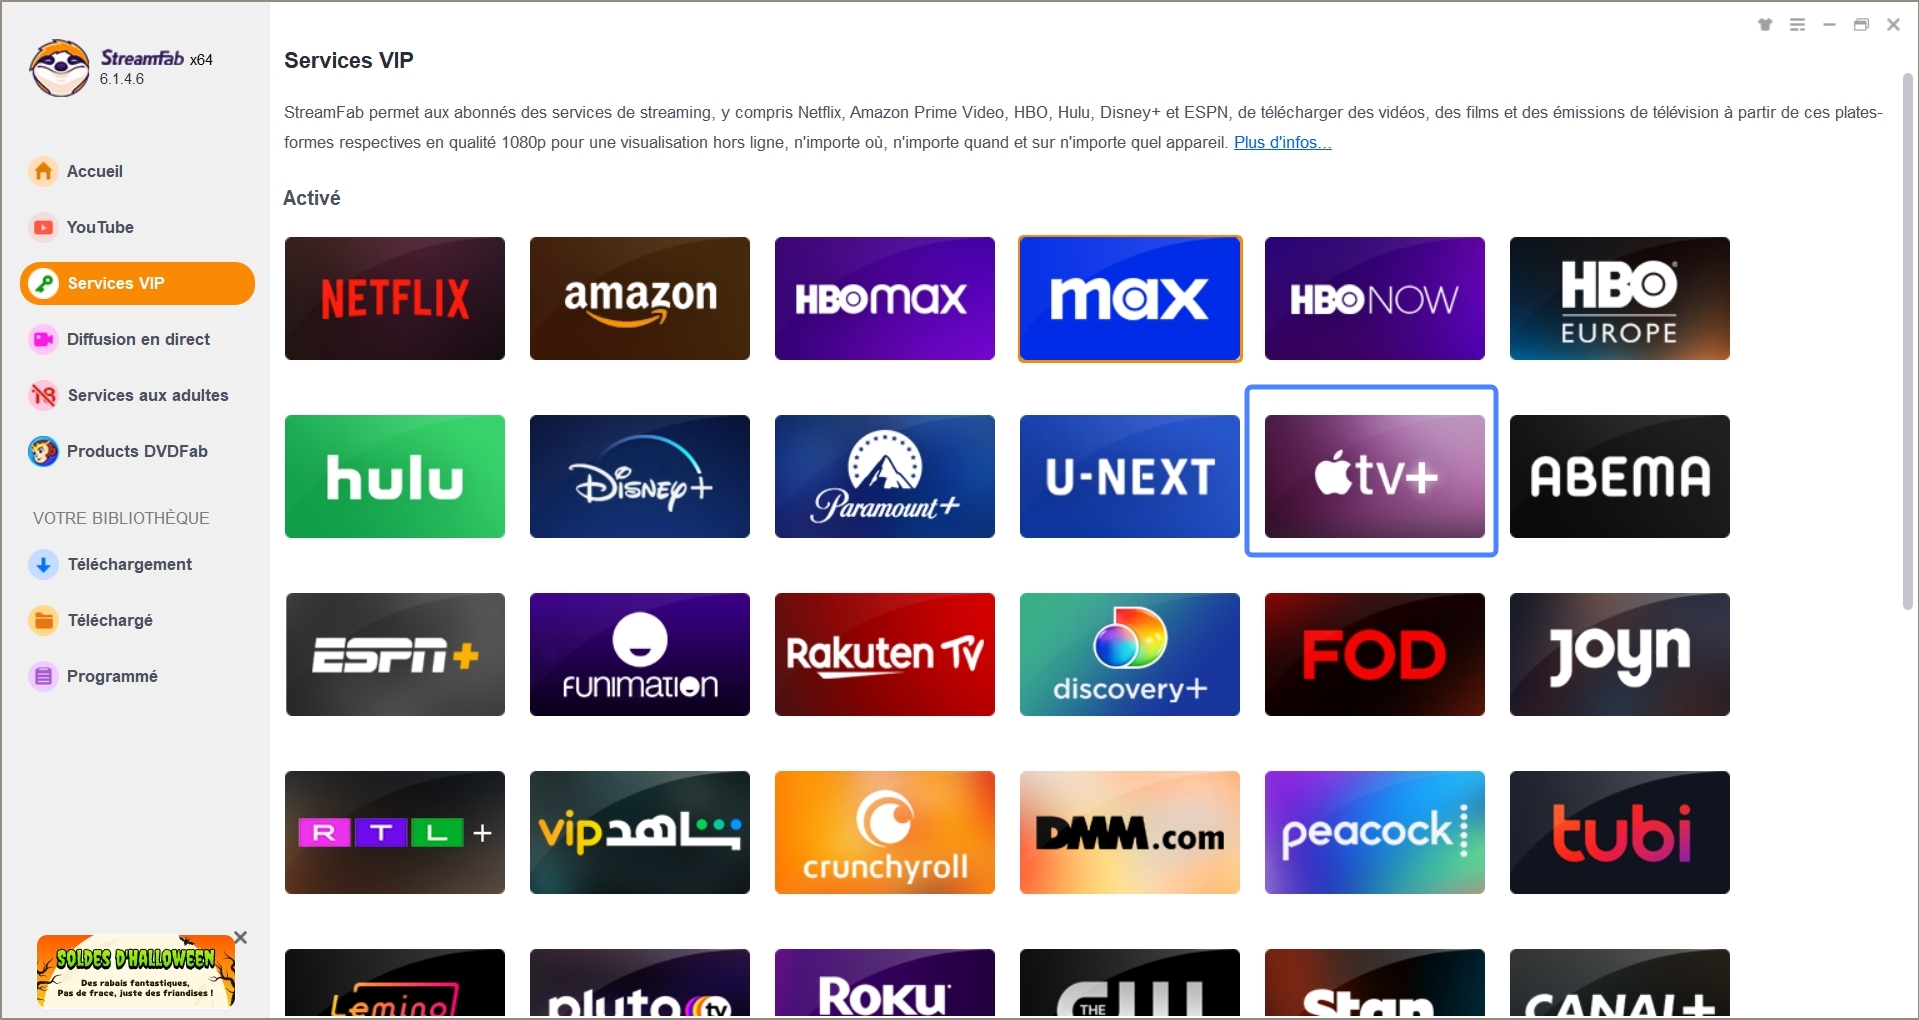
Task: Open the Funimation tile
Action: coord(639,654)
